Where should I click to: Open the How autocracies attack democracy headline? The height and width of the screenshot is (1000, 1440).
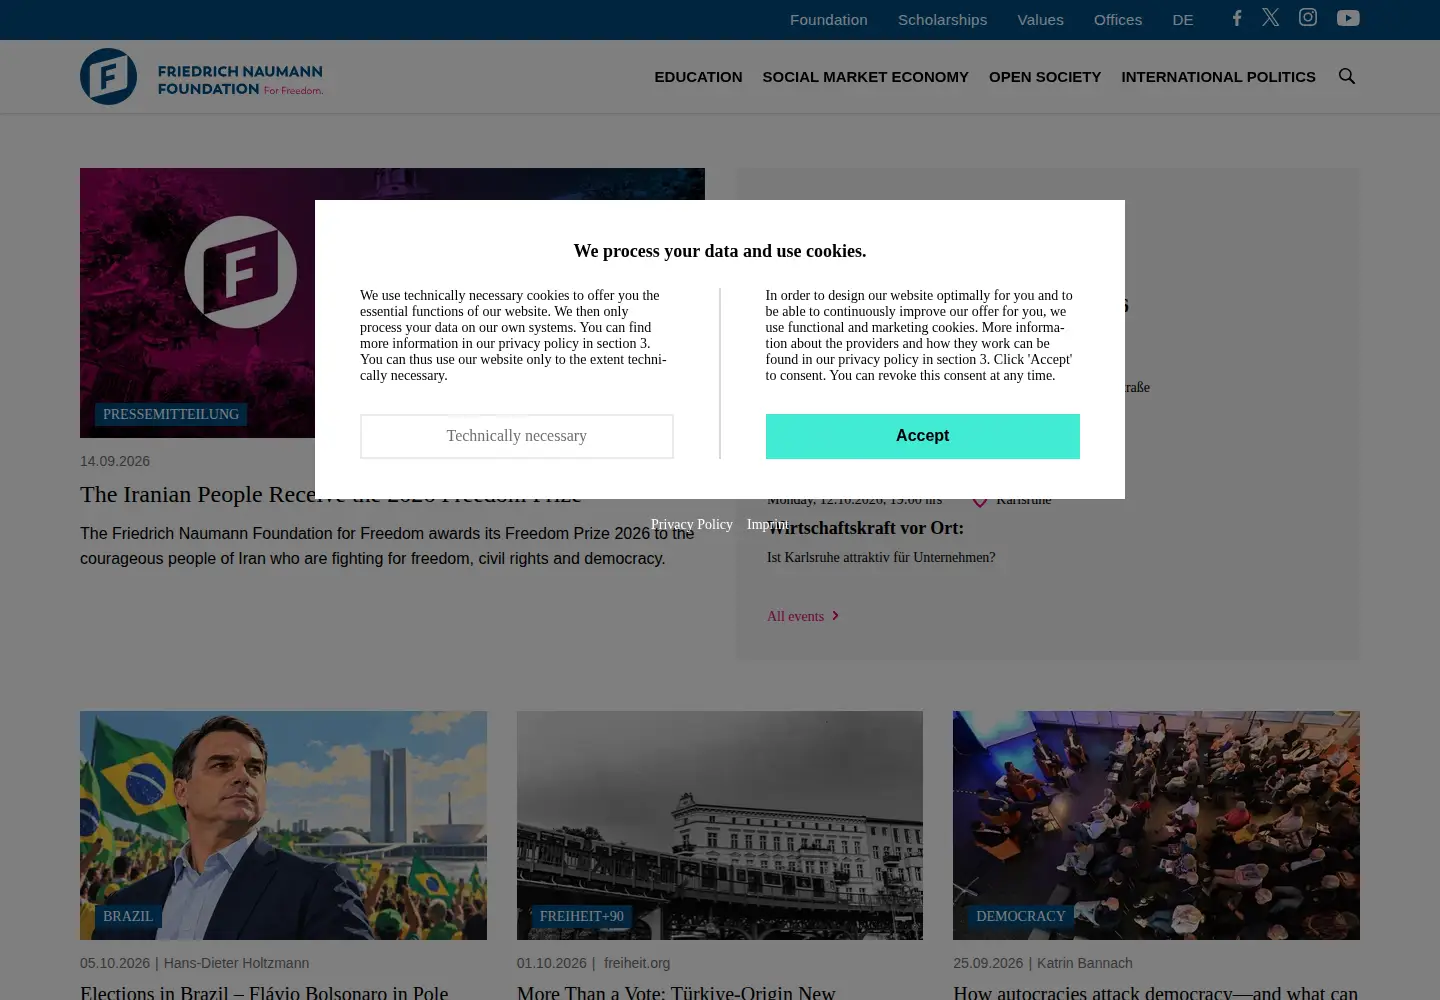[x=1156, y=992]
